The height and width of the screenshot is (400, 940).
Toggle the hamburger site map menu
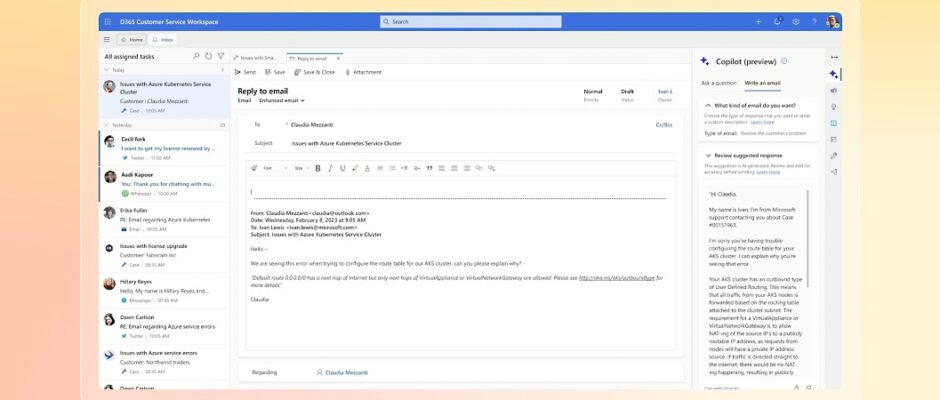[x=107, y=40]
